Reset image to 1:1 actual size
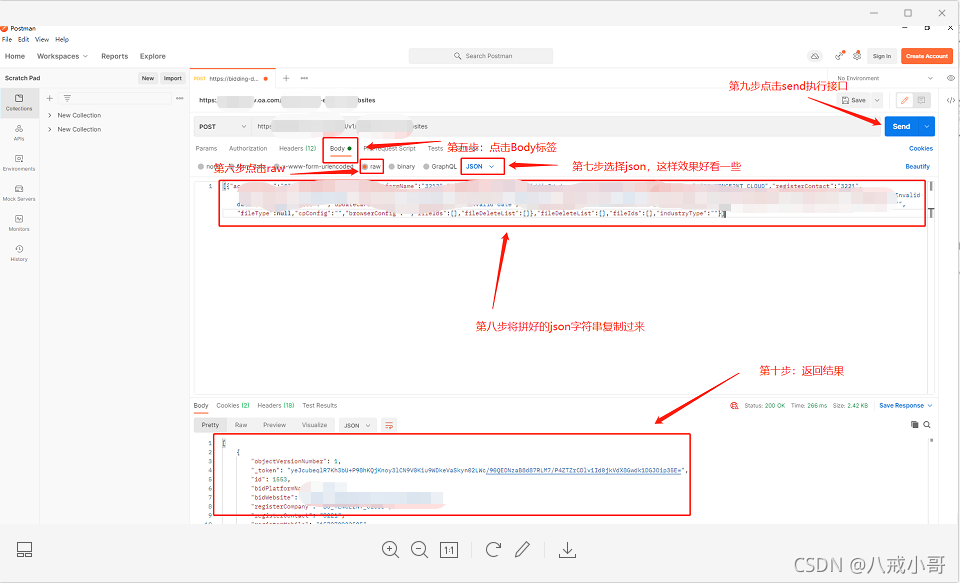The width and height of the screenshot is (960, 583). pyautogui.click(x=449, y=550)
